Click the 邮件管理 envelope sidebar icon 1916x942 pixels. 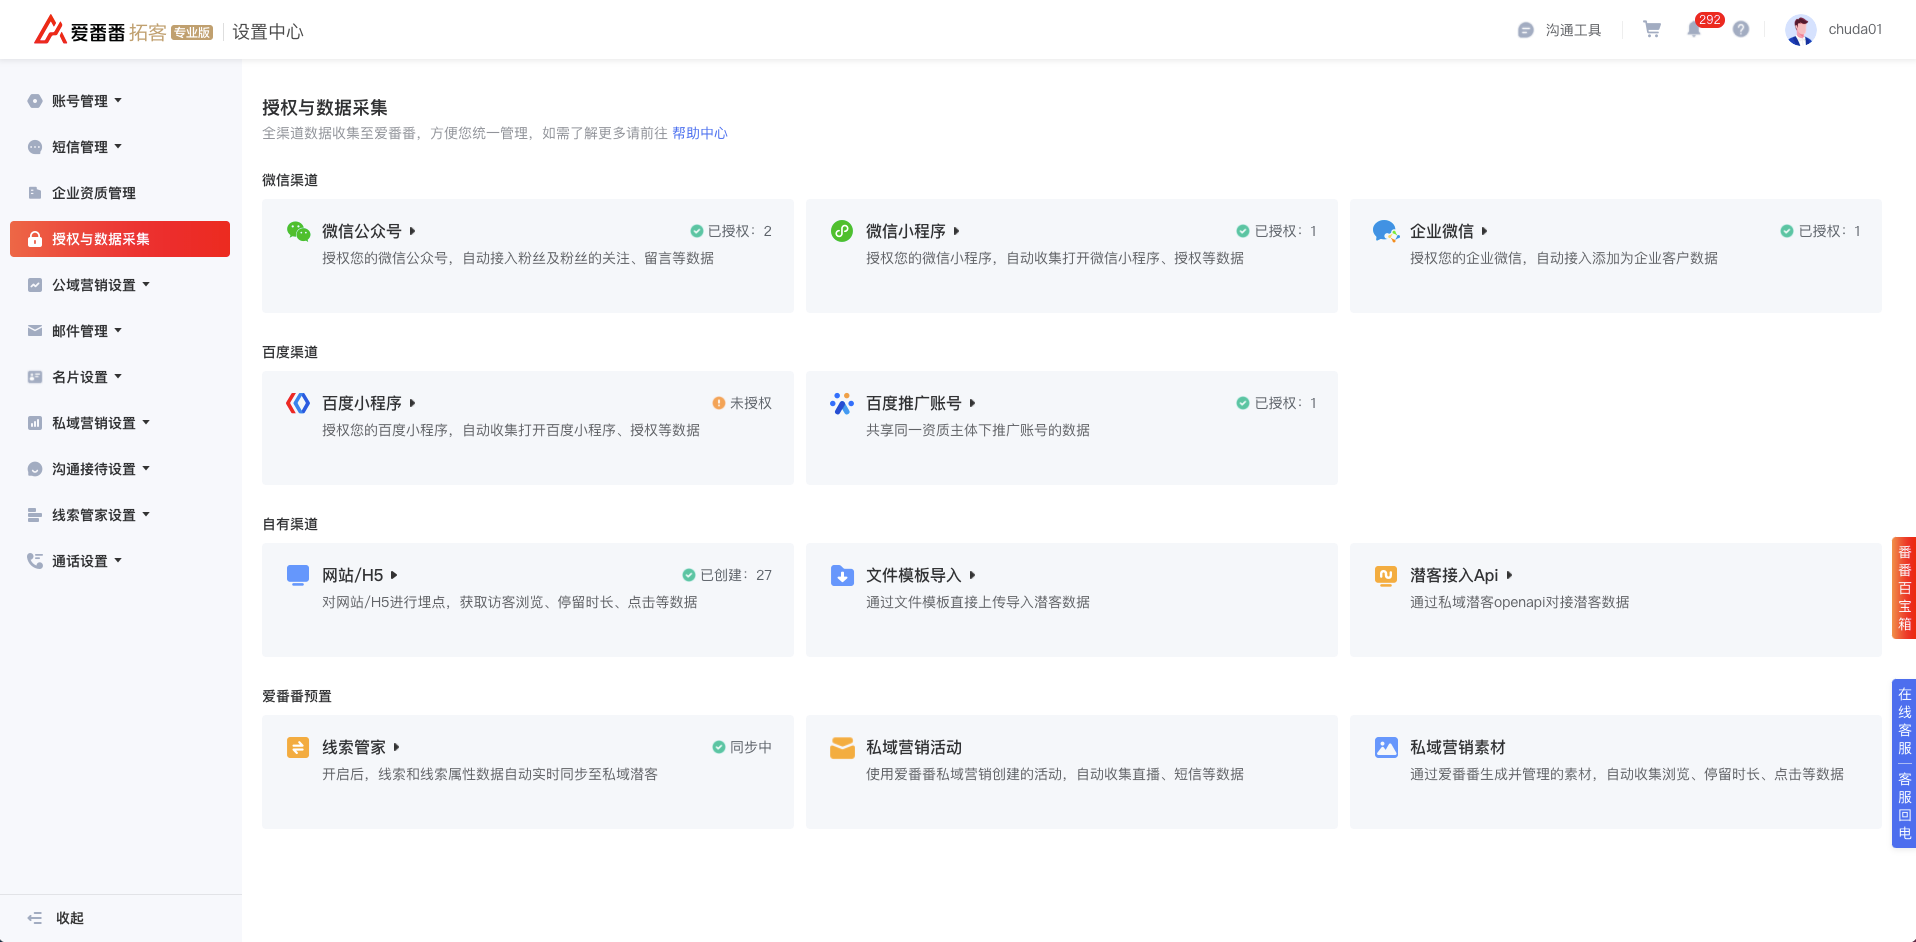pos(35,331)
